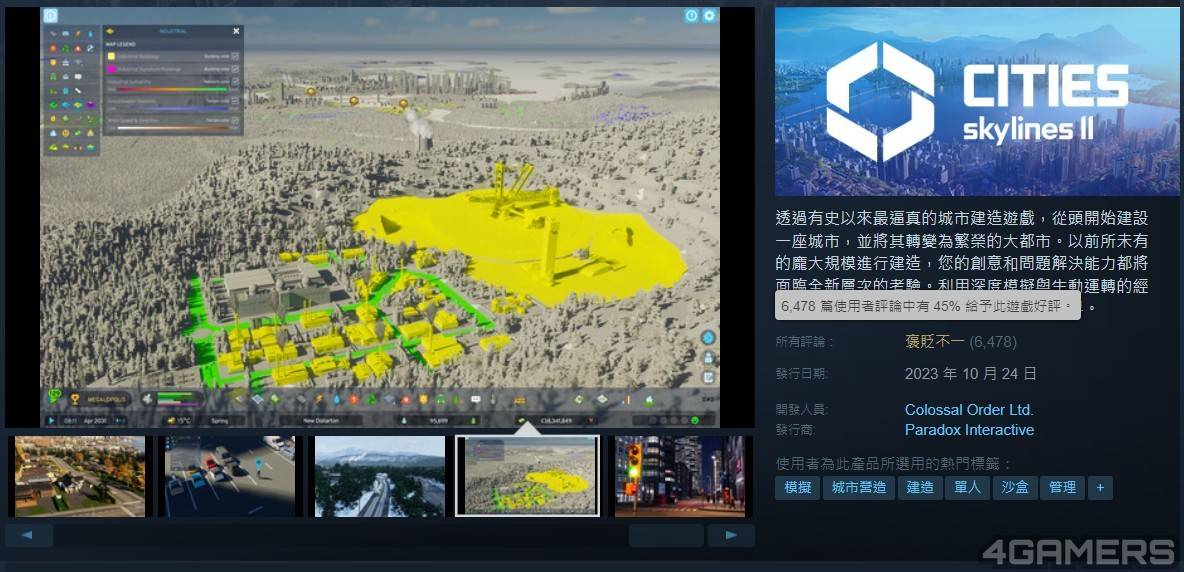Open the 褒貶不一 review summary link

pos(935,342)
